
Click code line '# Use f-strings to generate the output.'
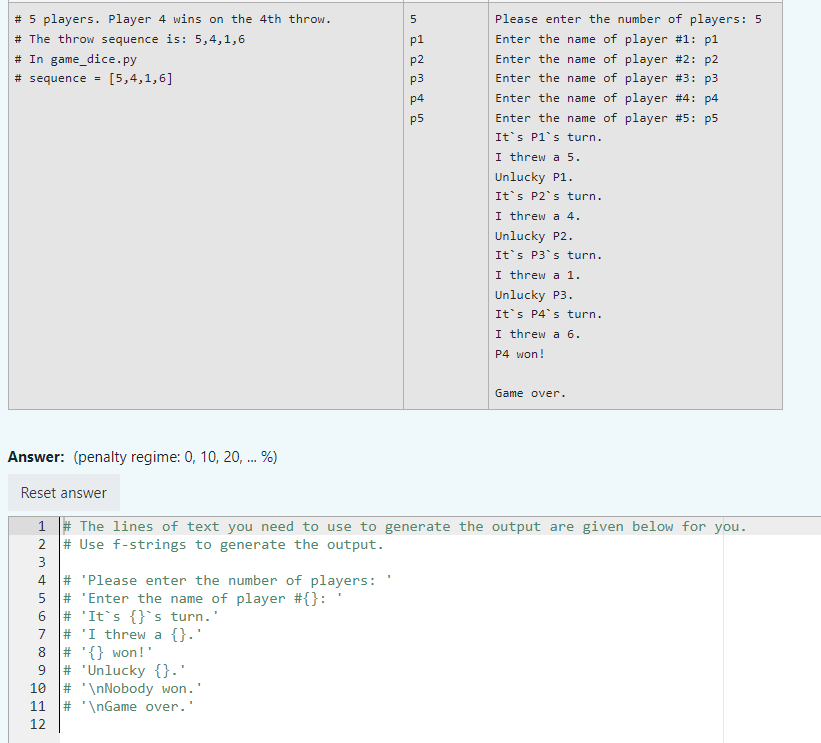pyautogui.click(x=224, y=545)
